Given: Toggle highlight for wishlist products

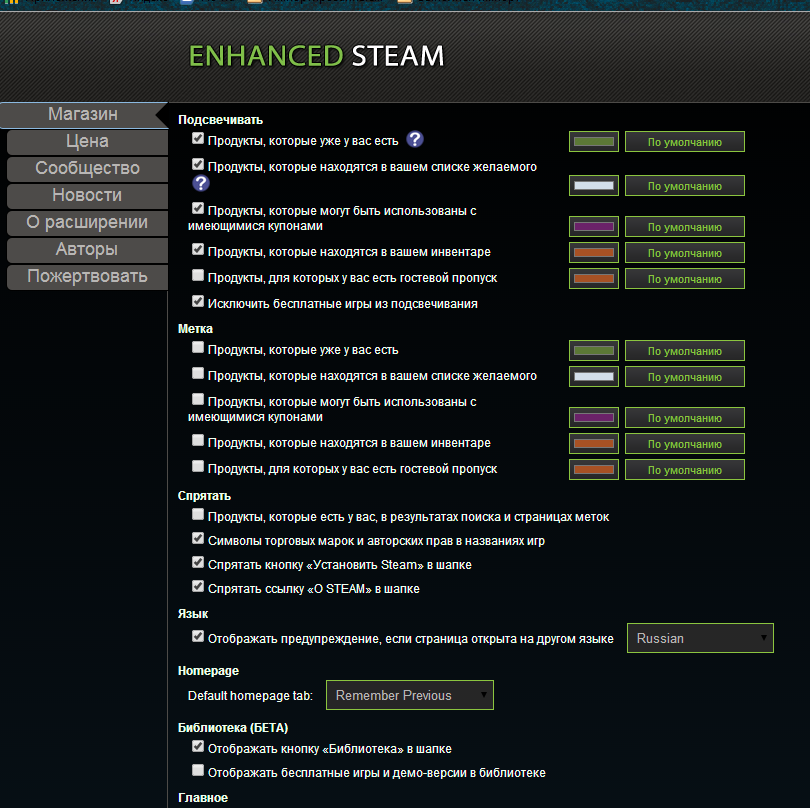Looking at the screenshot, I should click(x=198, y=164).
